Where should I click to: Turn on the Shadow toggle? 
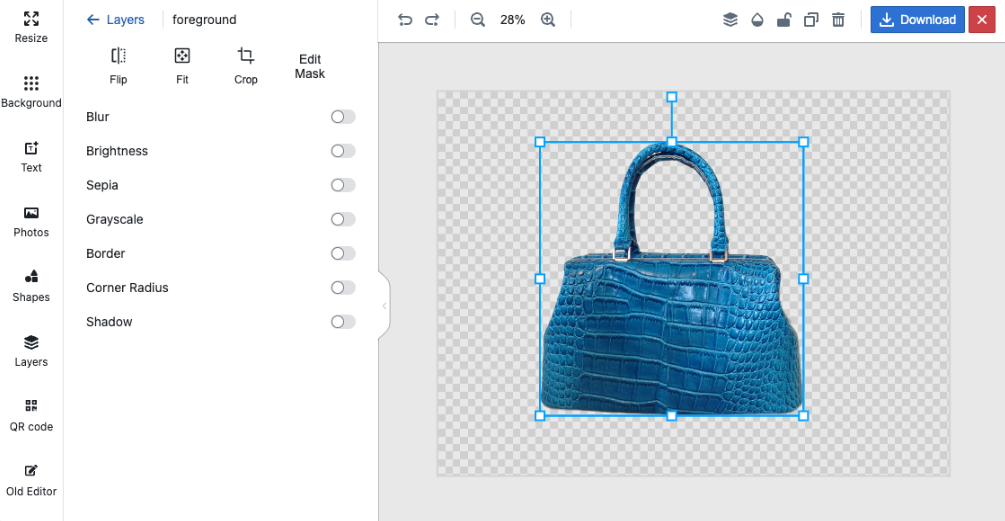pyautogui.click(x=343, y=322)
